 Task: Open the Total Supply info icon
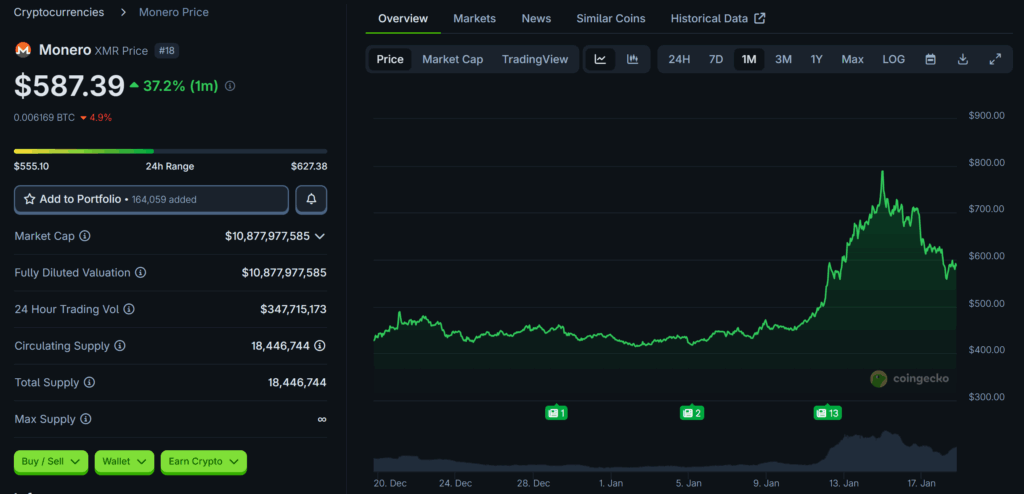(89, 382)
